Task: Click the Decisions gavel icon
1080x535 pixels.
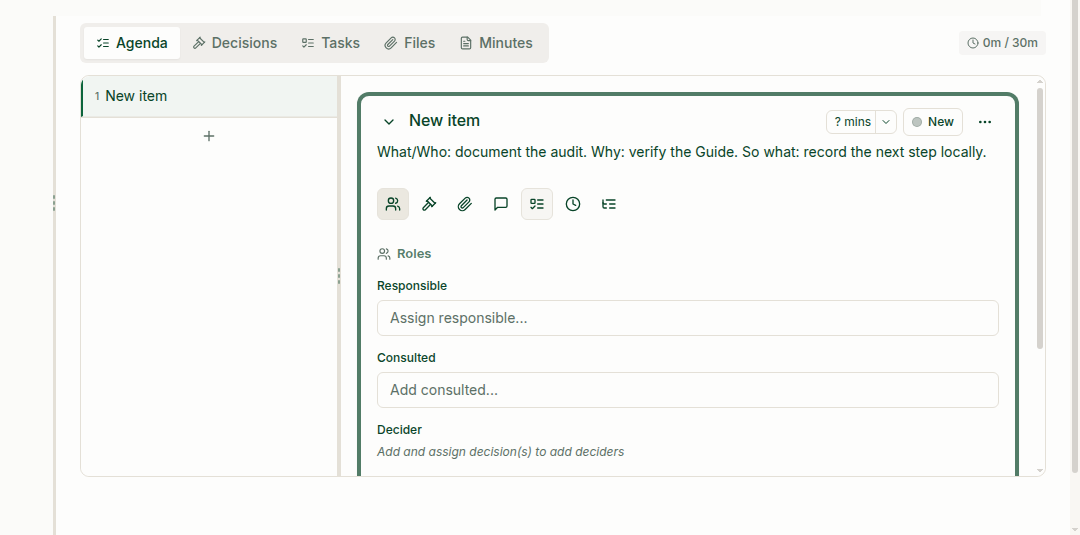Action: (429, 204)
